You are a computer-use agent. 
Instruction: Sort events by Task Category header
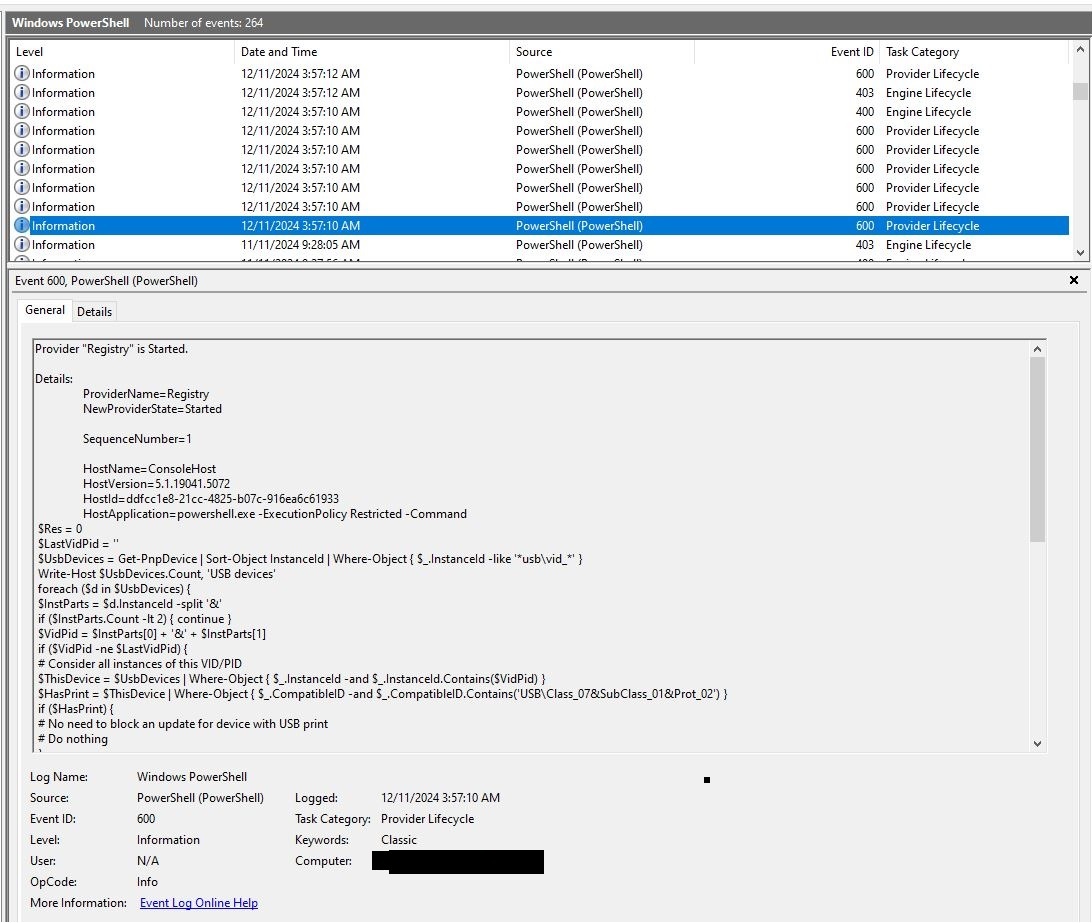[974, 52]
